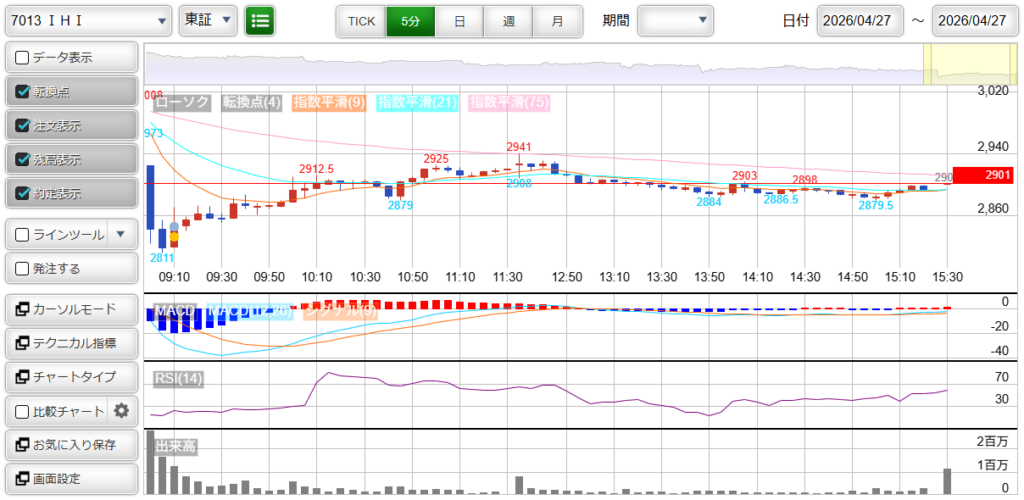Screen dimensions: 1024x500
Task: Enable the データ表示 checkbox
Action: [22, 58]
